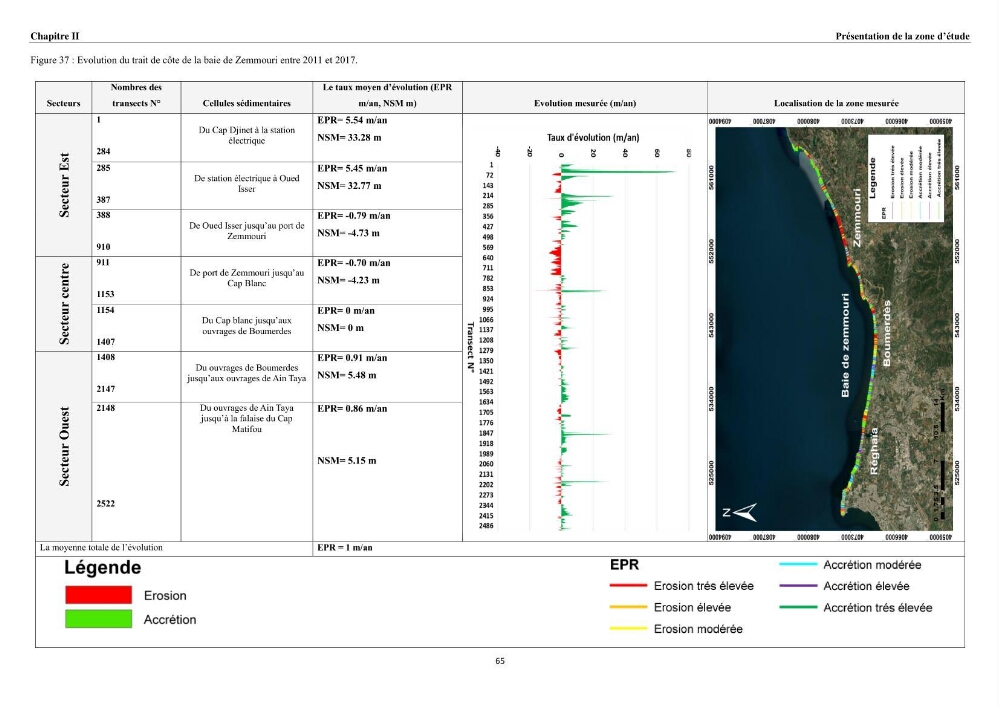The image size is (1000, 707).
Task: Select the total EPR = 1 m/an
Action: click(345, 548)
